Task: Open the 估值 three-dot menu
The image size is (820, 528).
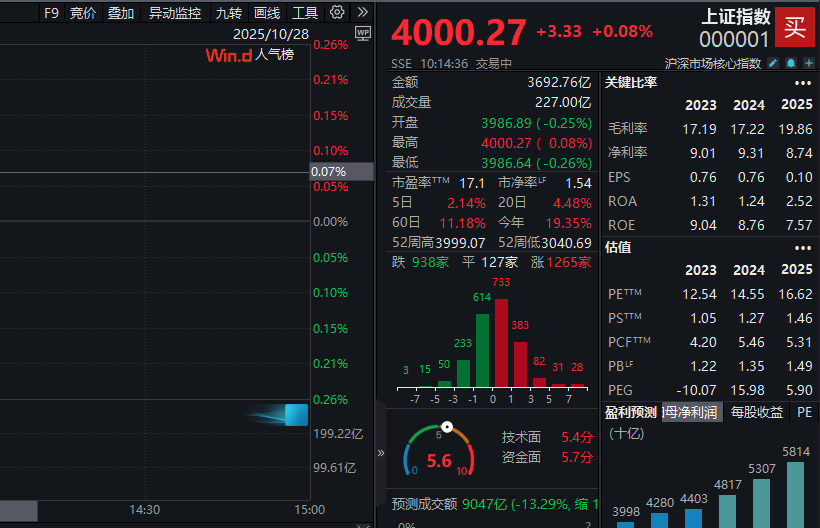Action: click(x=803, y=247)
